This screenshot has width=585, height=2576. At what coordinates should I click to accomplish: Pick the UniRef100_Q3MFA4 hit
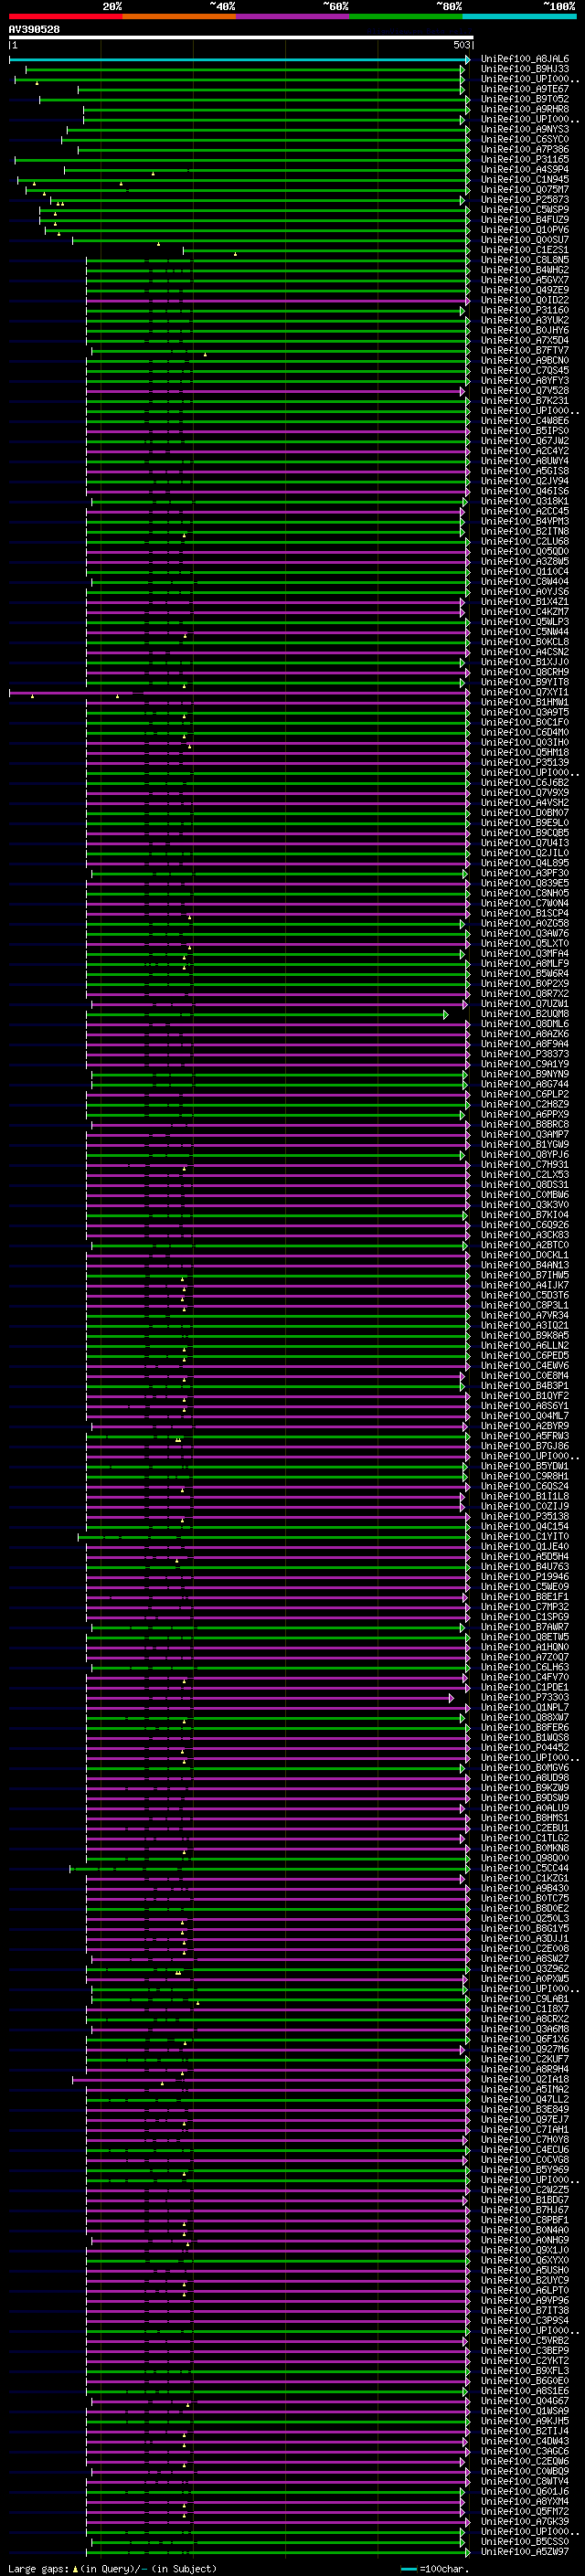[525, 953]
